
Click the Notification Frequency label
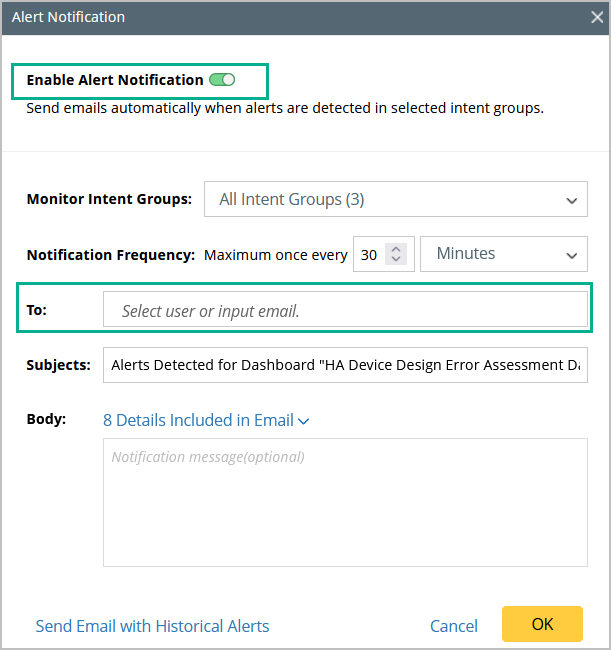(x=111, y=255)
